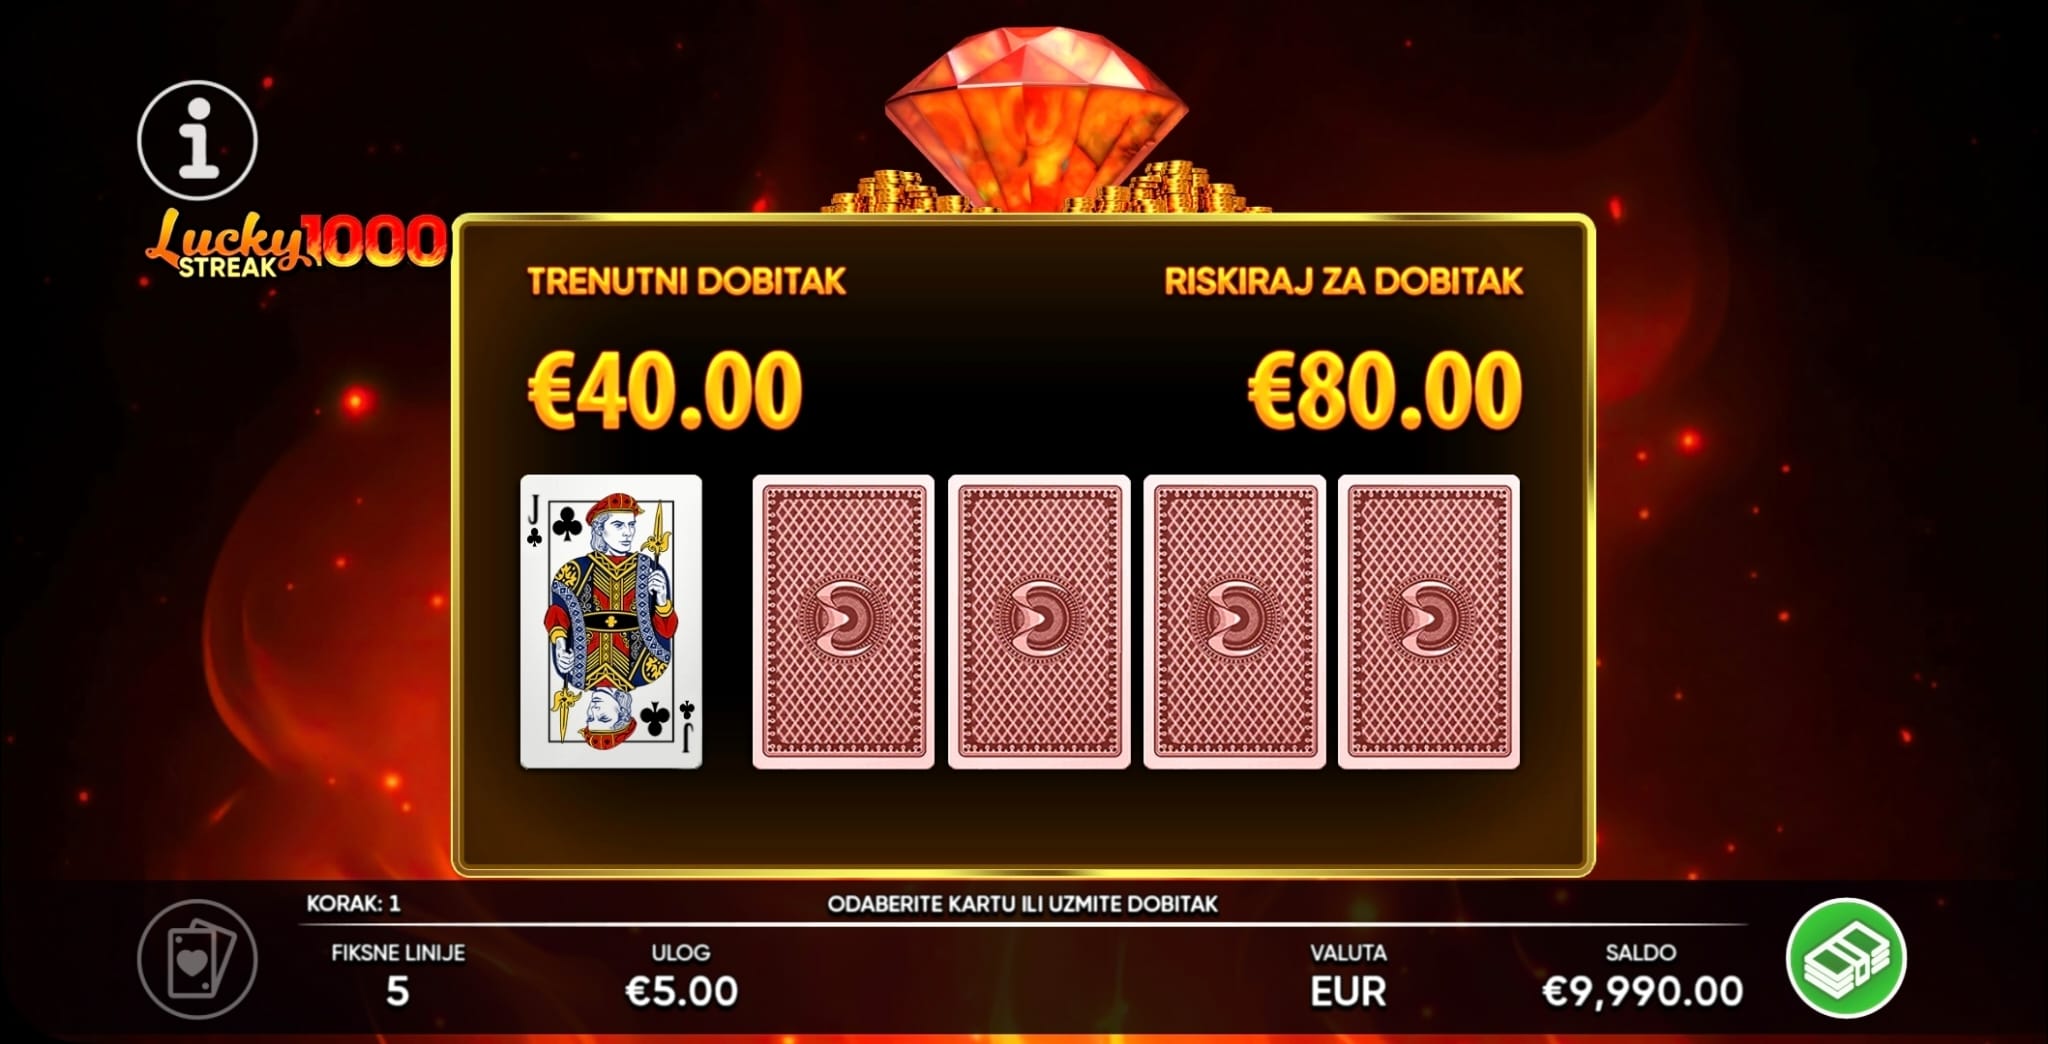
Task: Collect winnings with green cash button
Action: point(1846,958)
